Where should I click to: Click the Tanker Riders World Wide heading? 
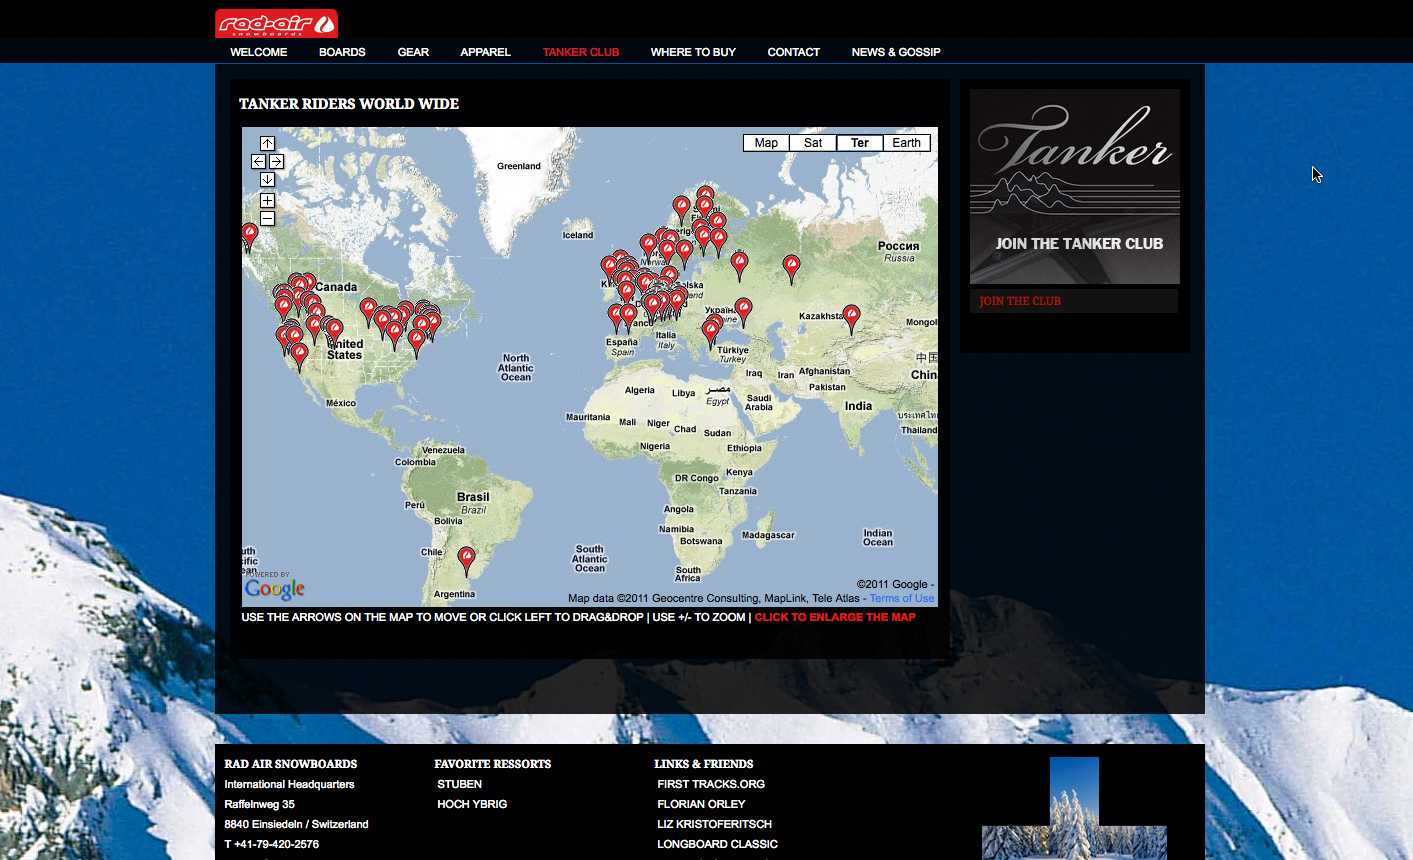pyautogui.click(x=349, y=104)
